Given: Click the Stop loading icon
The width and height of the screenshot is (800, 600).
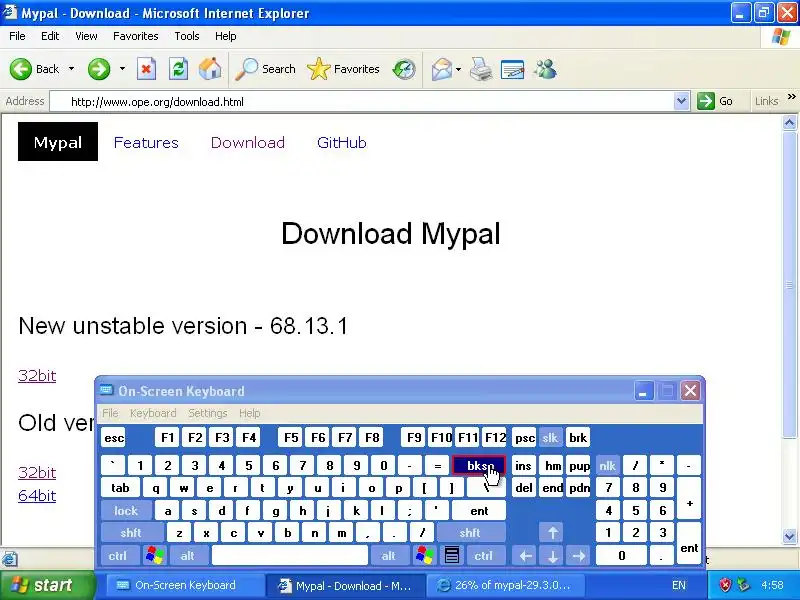Looking at the screenshot, I should click(x=146, y=69).
